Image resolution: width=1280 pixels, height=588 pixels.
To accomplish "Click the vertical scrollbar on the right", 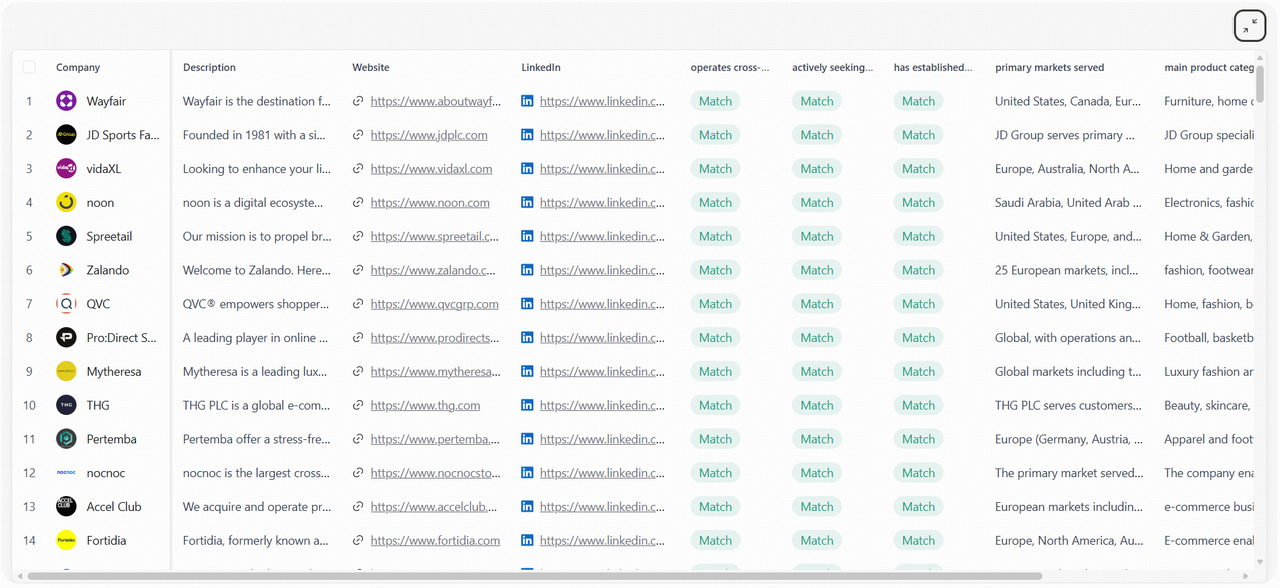I will pos(1260,80).
